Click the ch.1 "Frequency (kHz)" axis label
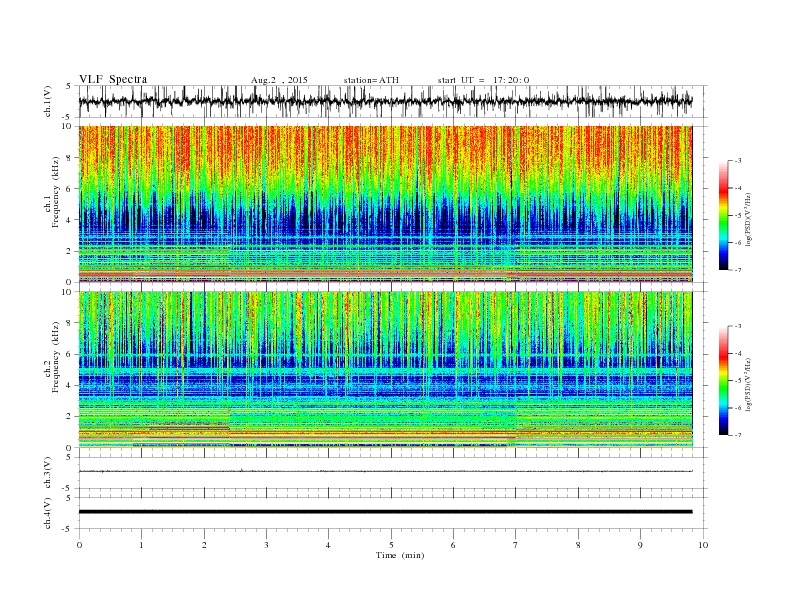Image resolution: width=792 pixels, height=612 pixels. (x=56, y=192)
